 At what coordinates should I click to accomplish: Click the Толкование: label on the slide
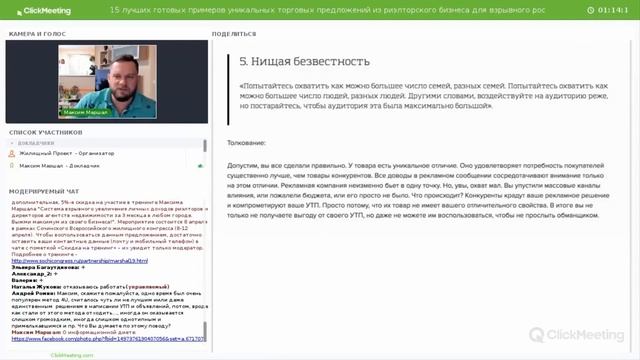click(246, 143)
